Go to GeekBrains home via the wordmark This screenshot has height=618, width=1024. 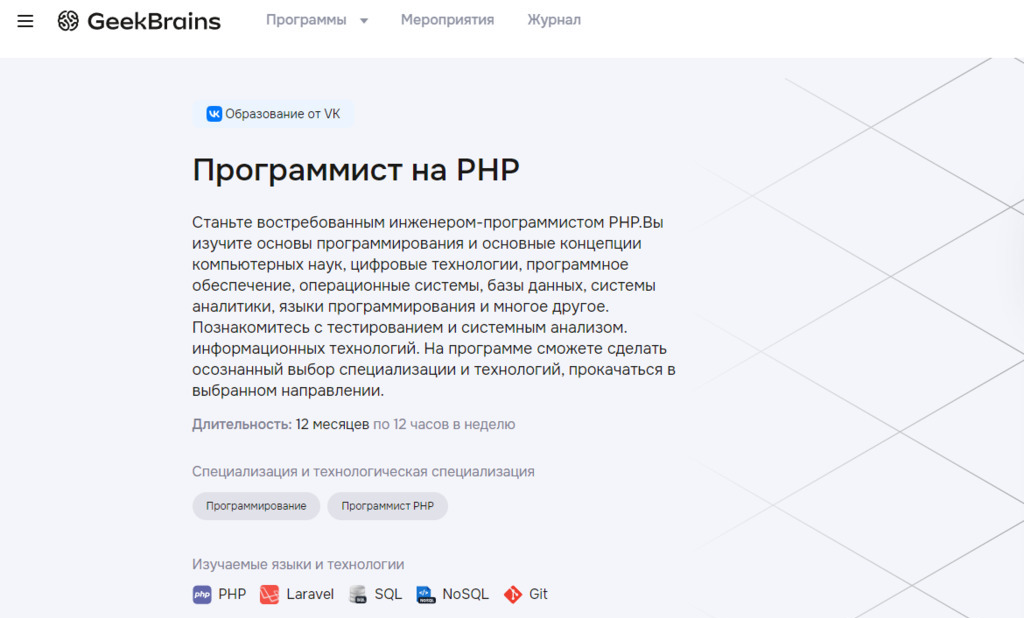pyautogui.click(x=154, y=21)
